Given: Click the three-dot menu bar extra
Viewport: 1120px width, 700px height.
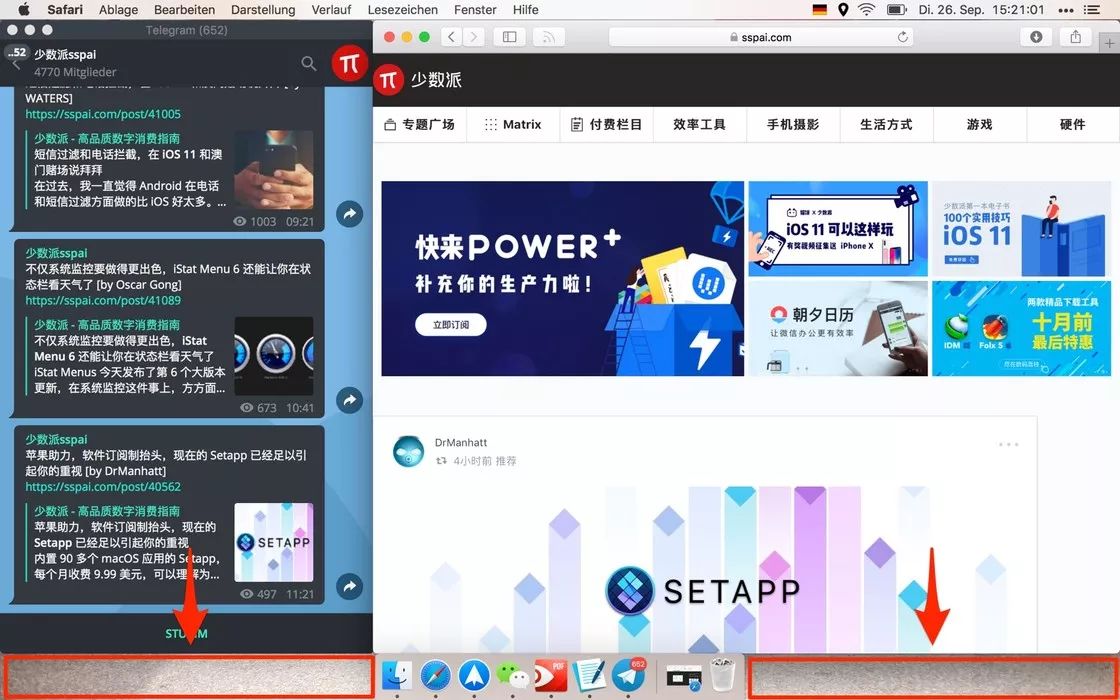Looking at the screenshot, I should [x=1065, y=10].
